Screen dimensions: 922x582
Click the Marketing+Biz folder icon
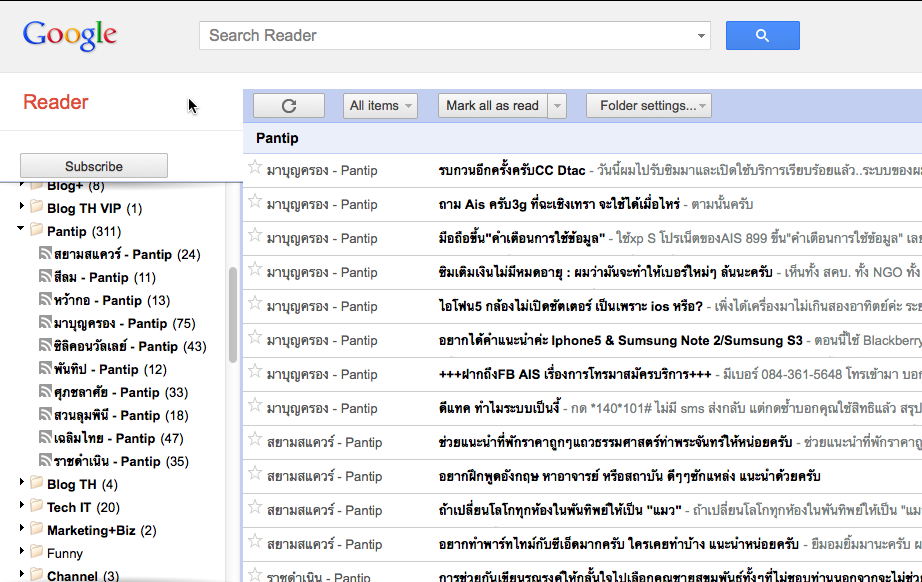click(36, 529)
